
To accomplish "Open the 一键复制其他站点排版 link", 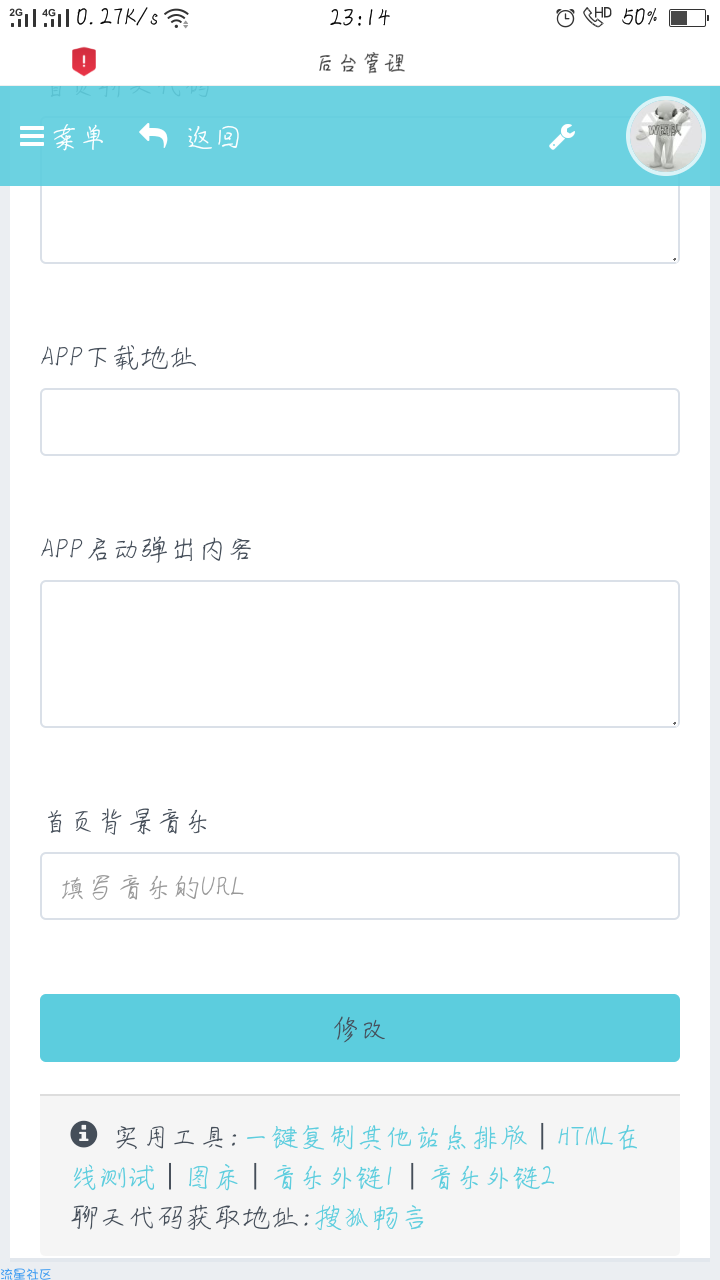I will coord(387,1137).
